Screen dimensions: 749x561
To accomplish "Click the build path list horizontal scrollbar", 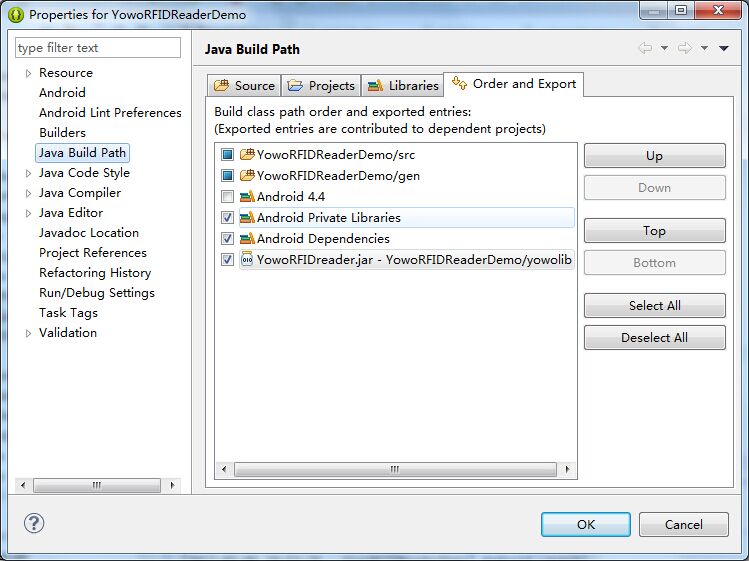I will point(395,469).
